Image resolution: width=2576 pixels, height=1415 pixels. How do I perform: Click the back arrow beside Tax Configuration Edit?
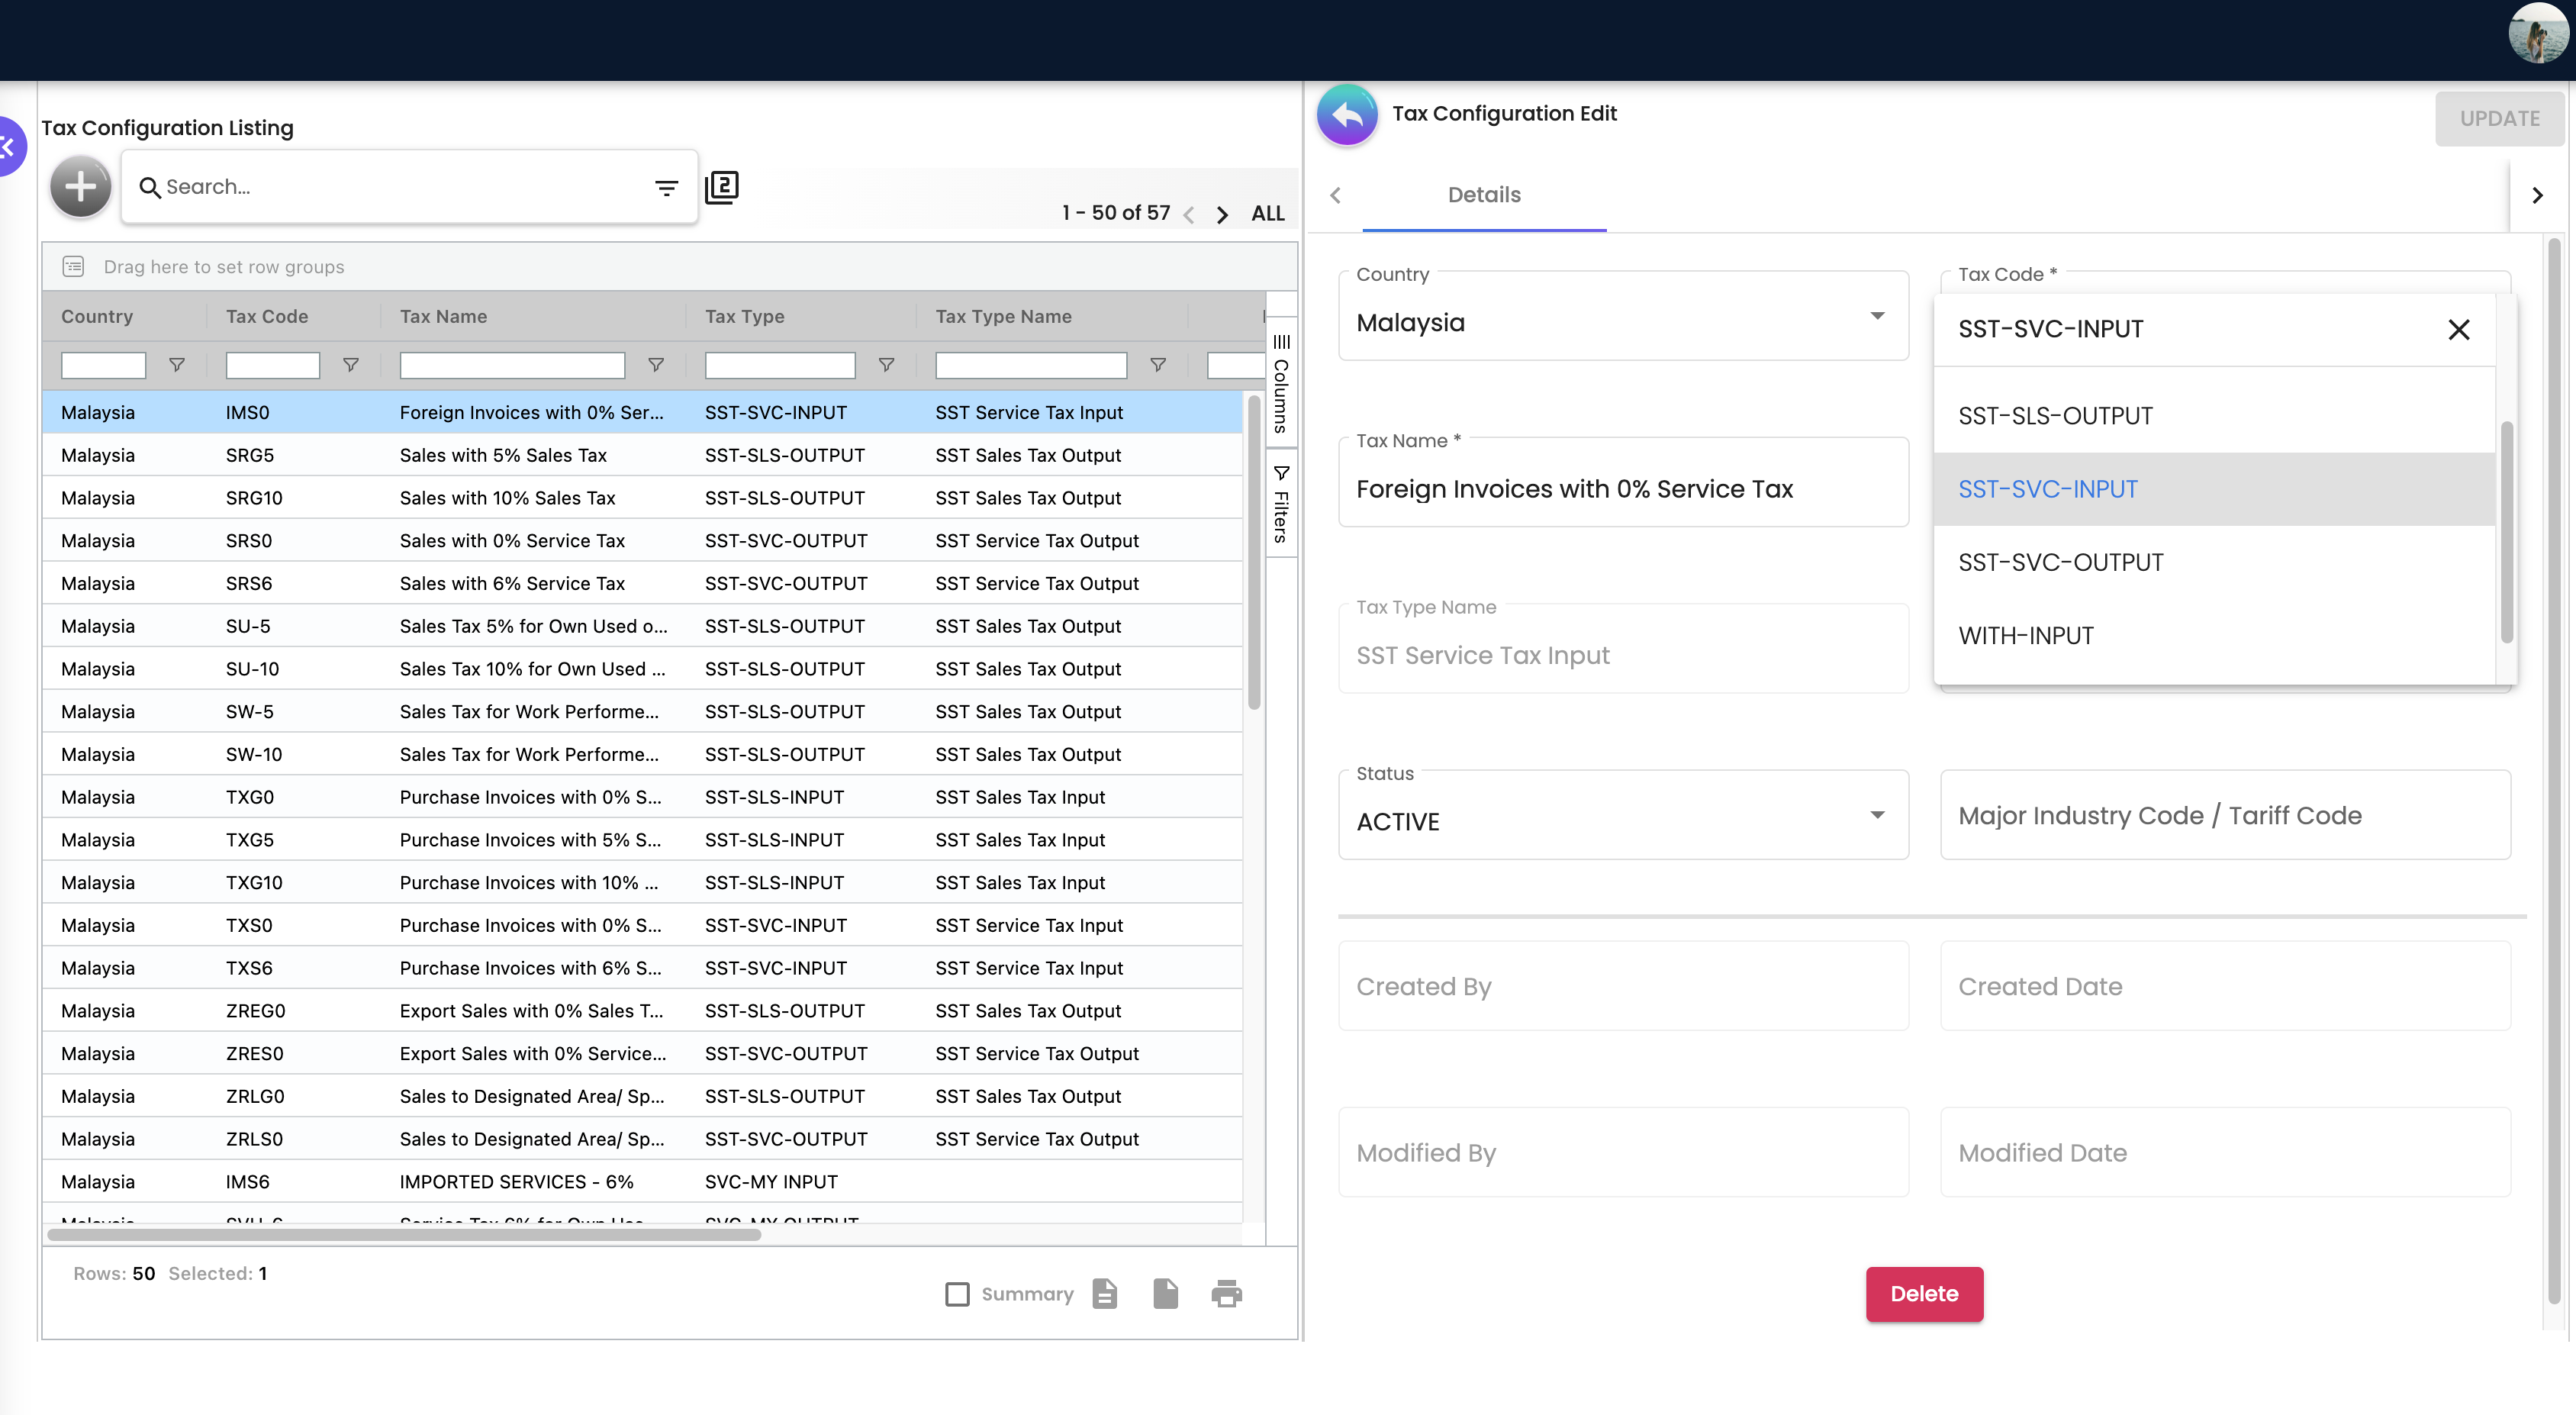1347,116
